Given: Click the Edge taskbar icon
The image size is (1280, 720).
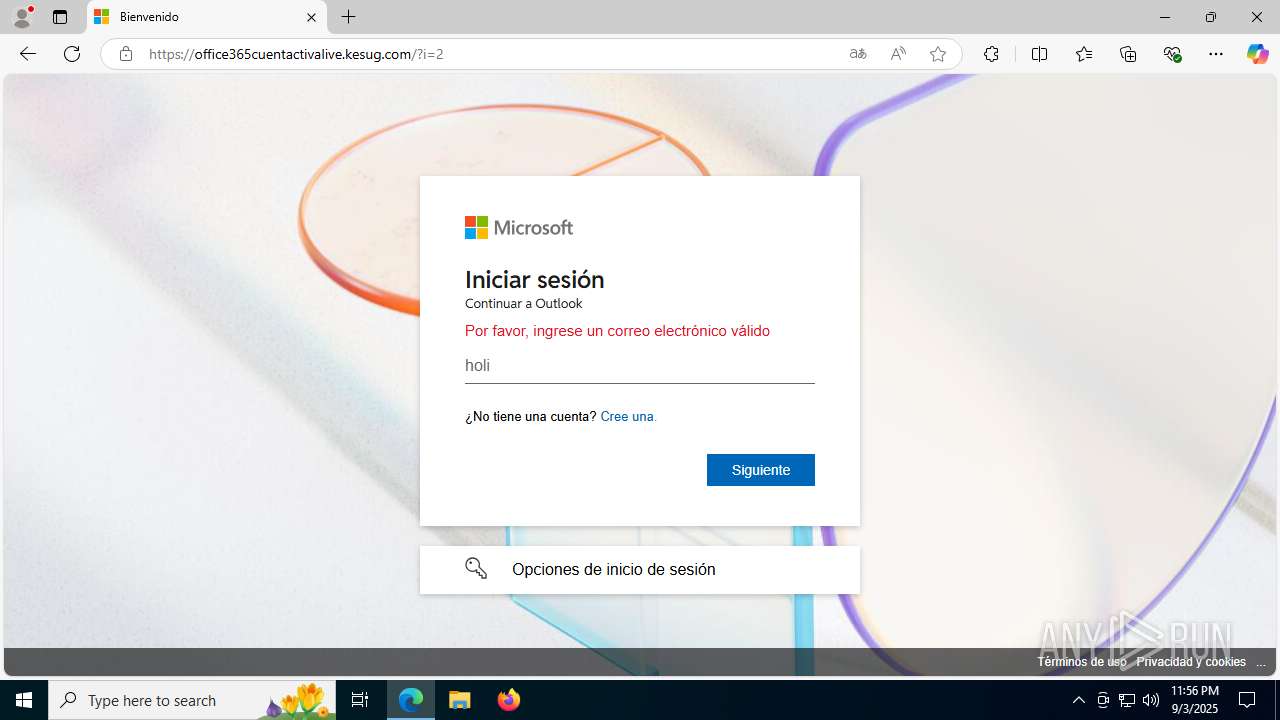Looking at the screenshot, I should (x=411, y=700).
